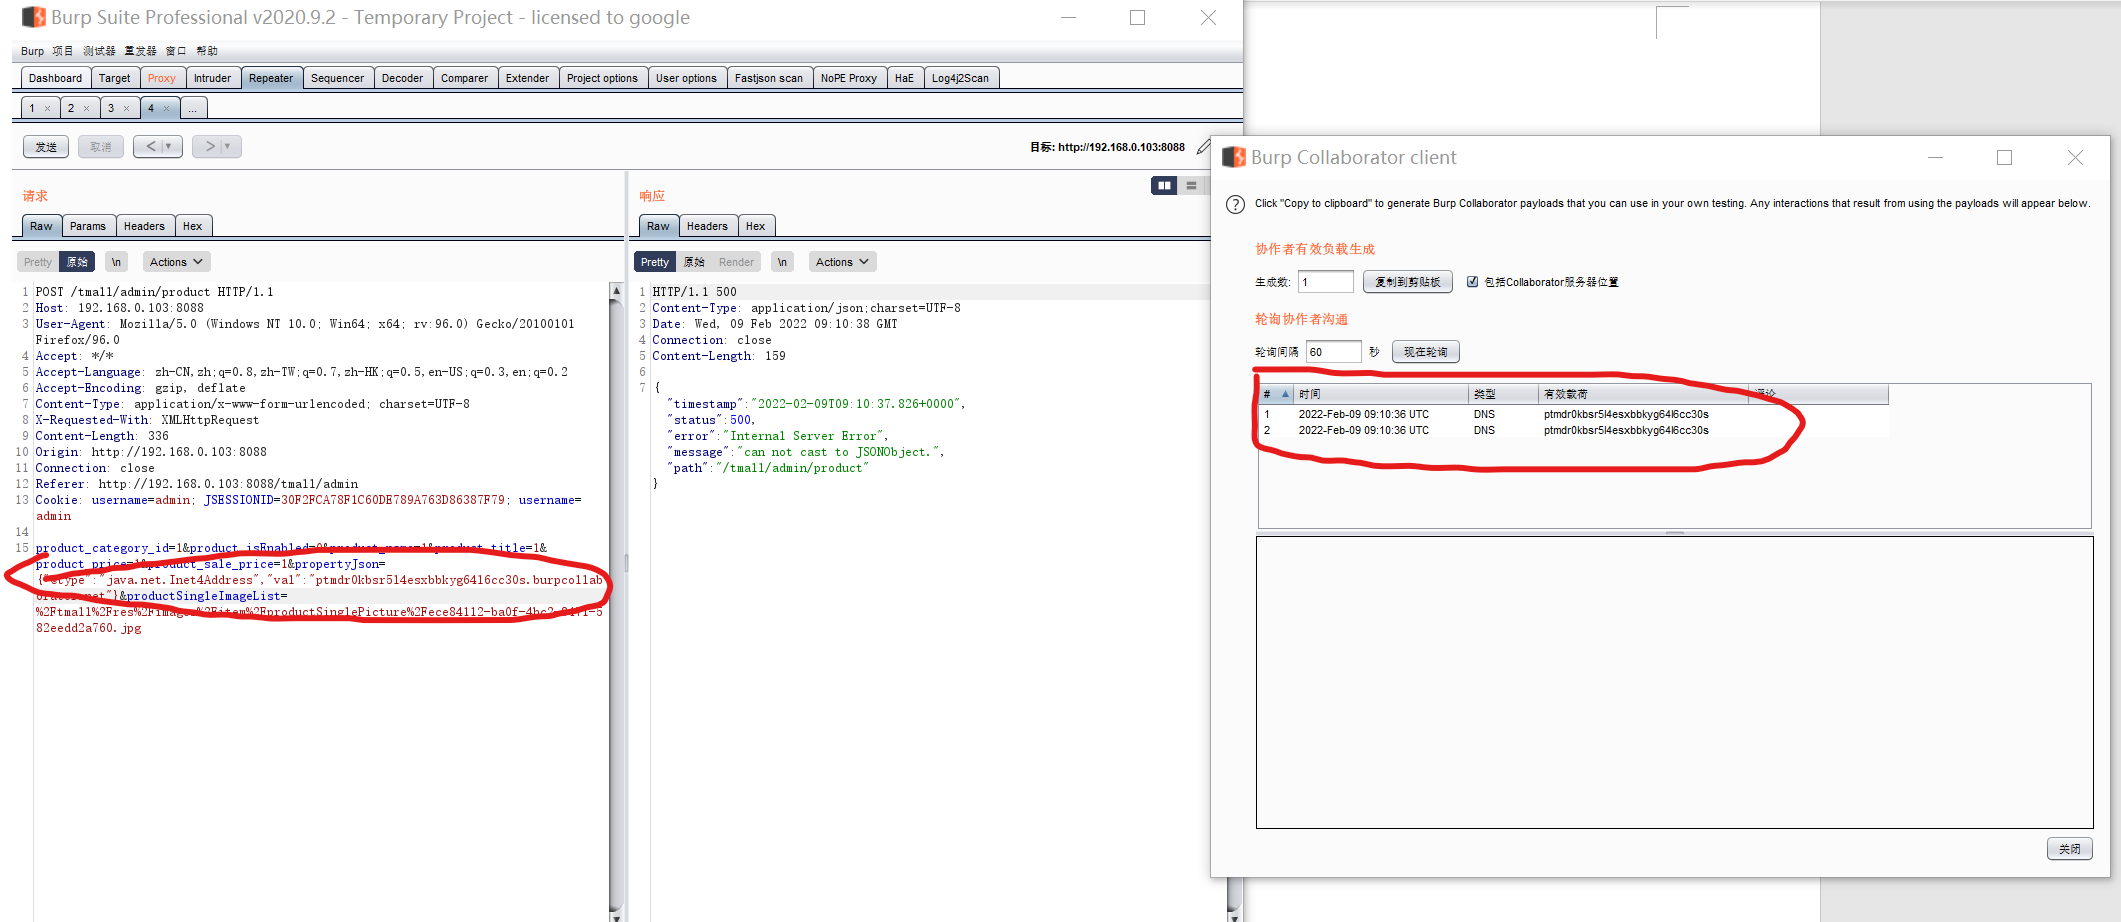Open the User options tab
The image size is (2121, 922).
click(x=686, y=78)
